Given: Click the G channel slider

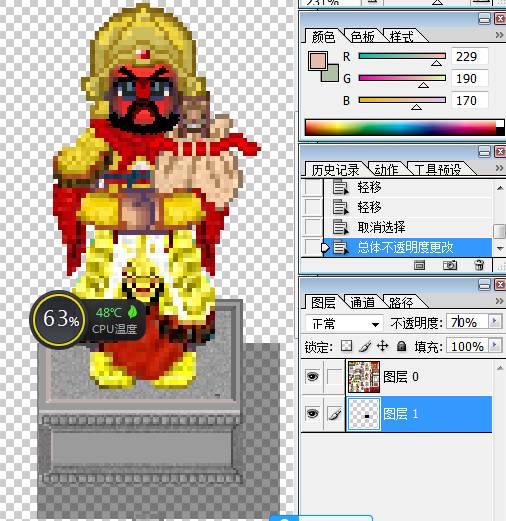Looking at the screenshot, I should pos(402,78).
